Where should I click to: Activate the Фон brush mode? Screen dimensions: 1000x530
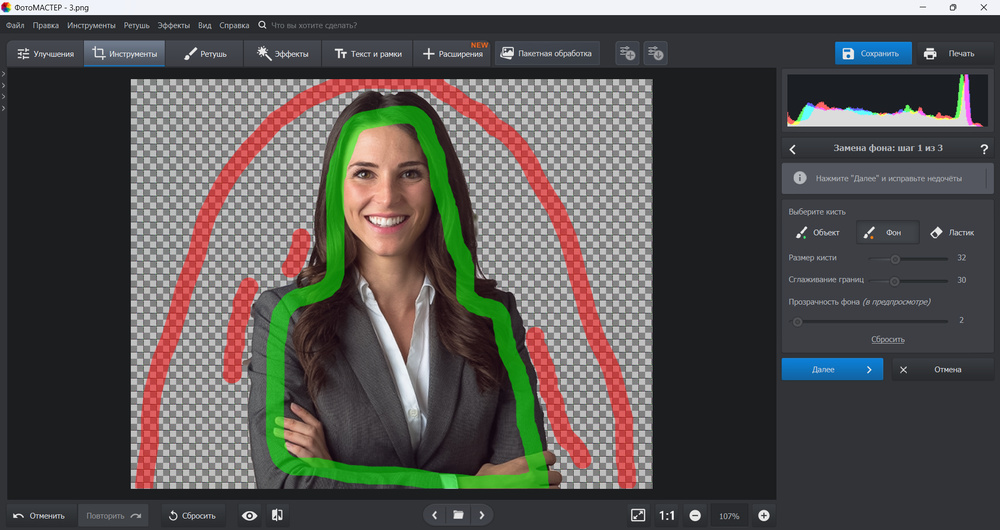coord(885,233)
